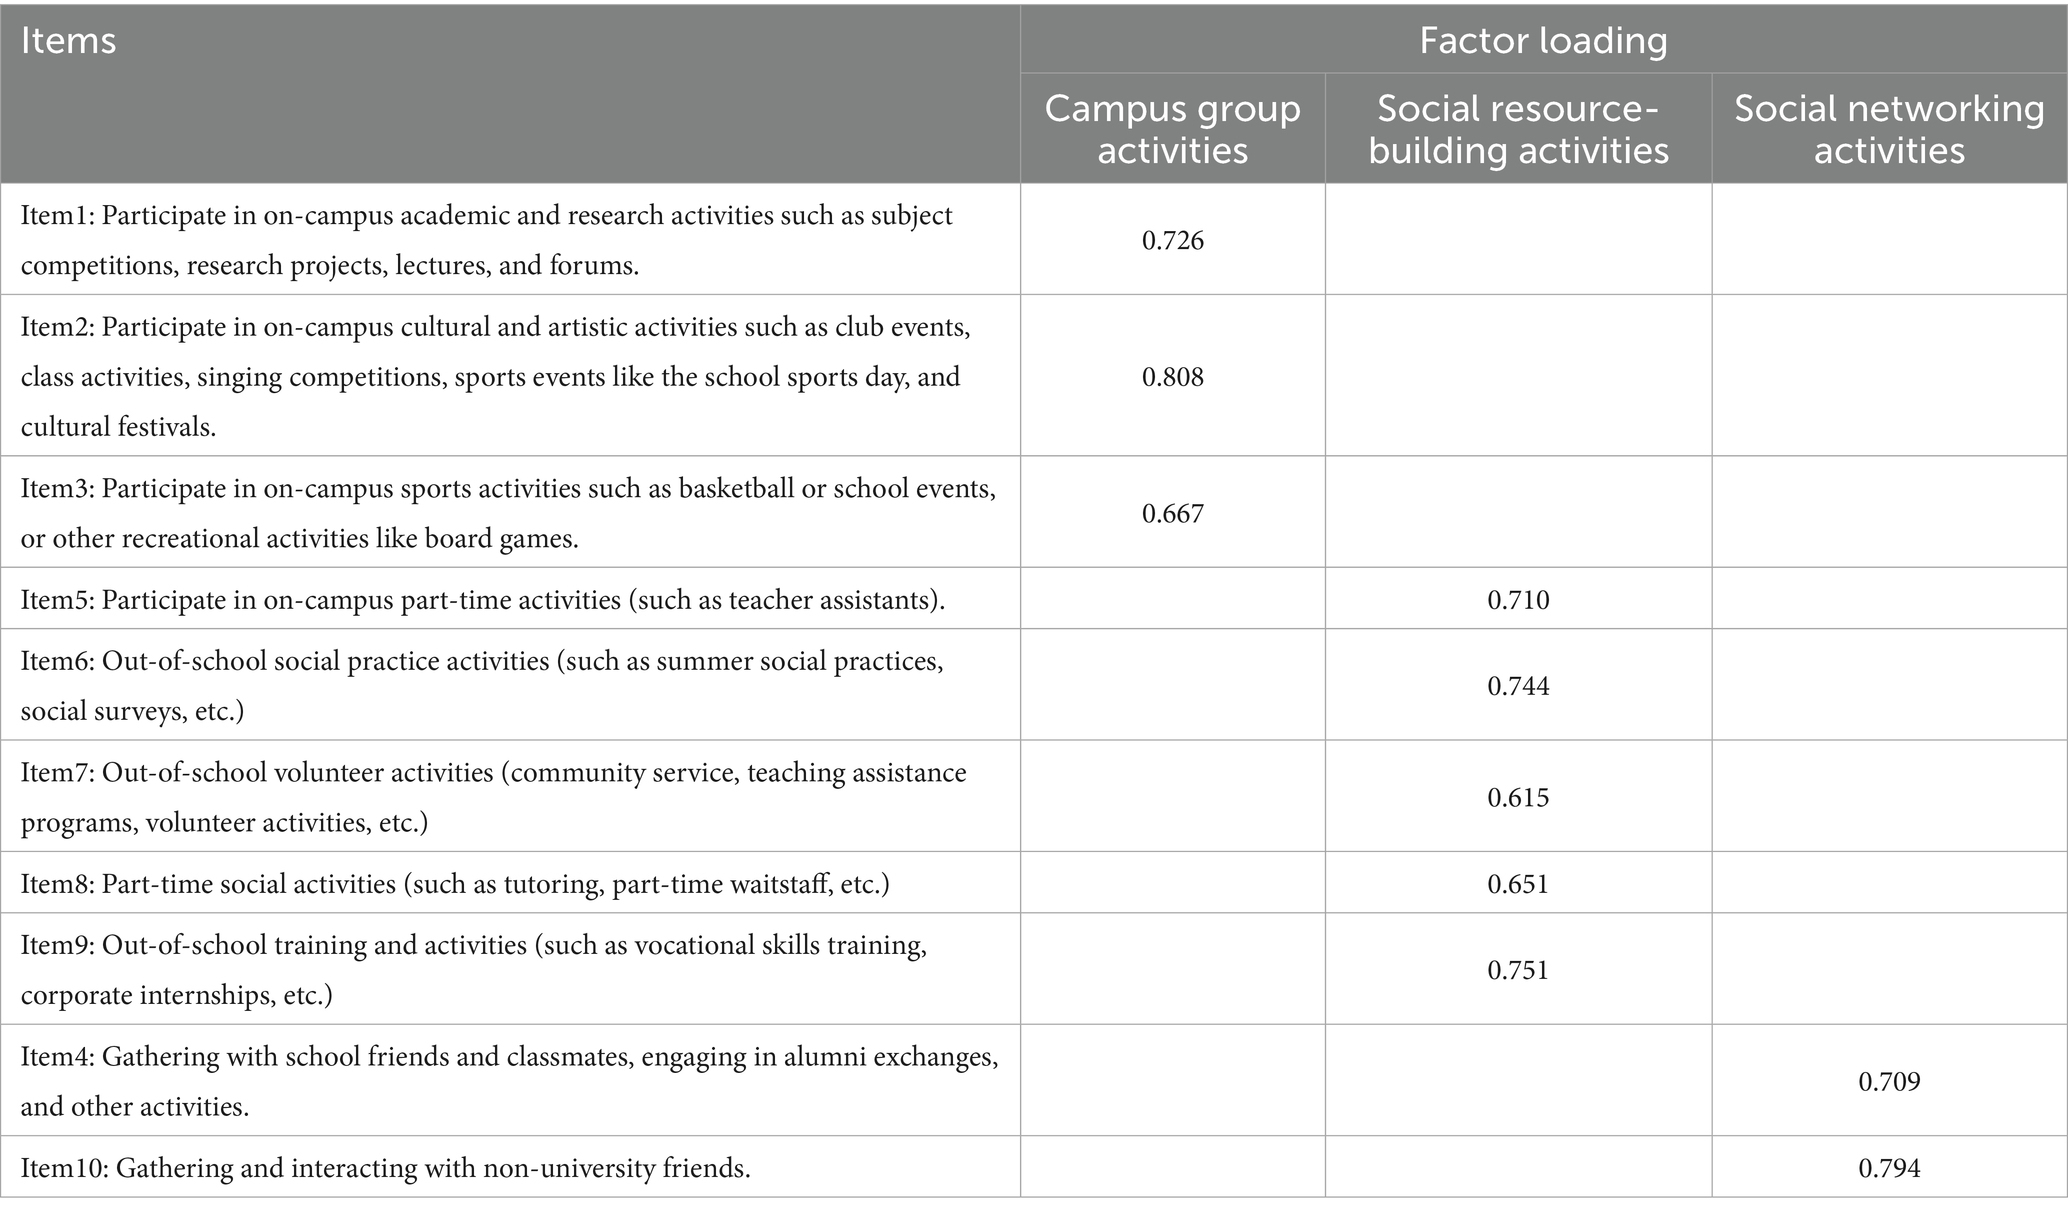The image size is (2068, 1215).
Task: Select the Item6 social practice activities text
Action: tap(482, 686)
